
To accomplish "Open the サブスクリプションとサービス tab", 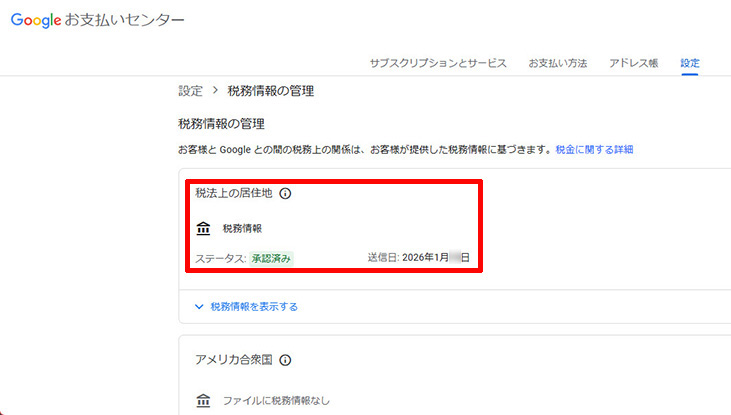I will coord(438,63).
